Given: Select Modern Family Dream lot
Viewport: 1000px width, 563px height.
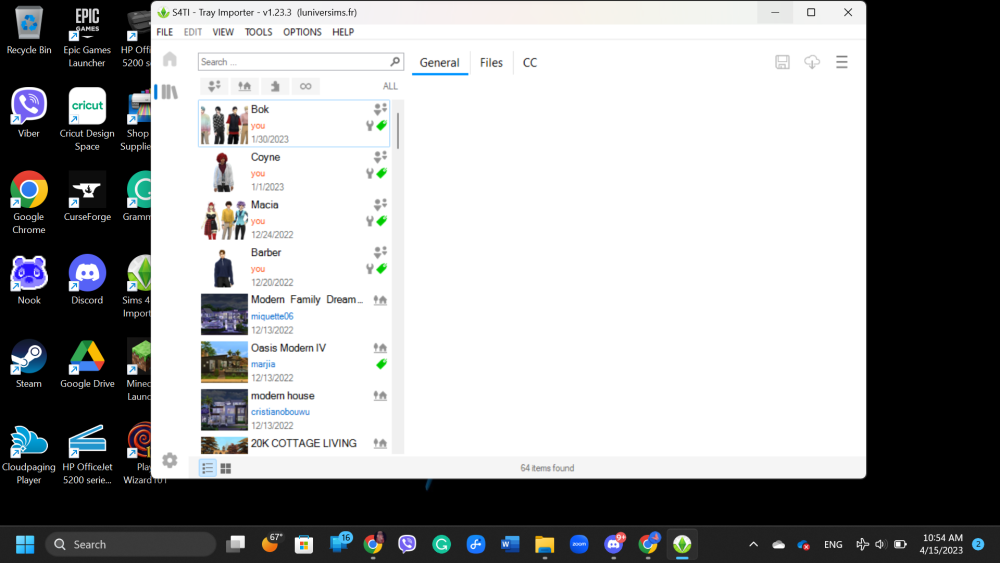Looking at the screenshot, I should click(x=294, y=314).
